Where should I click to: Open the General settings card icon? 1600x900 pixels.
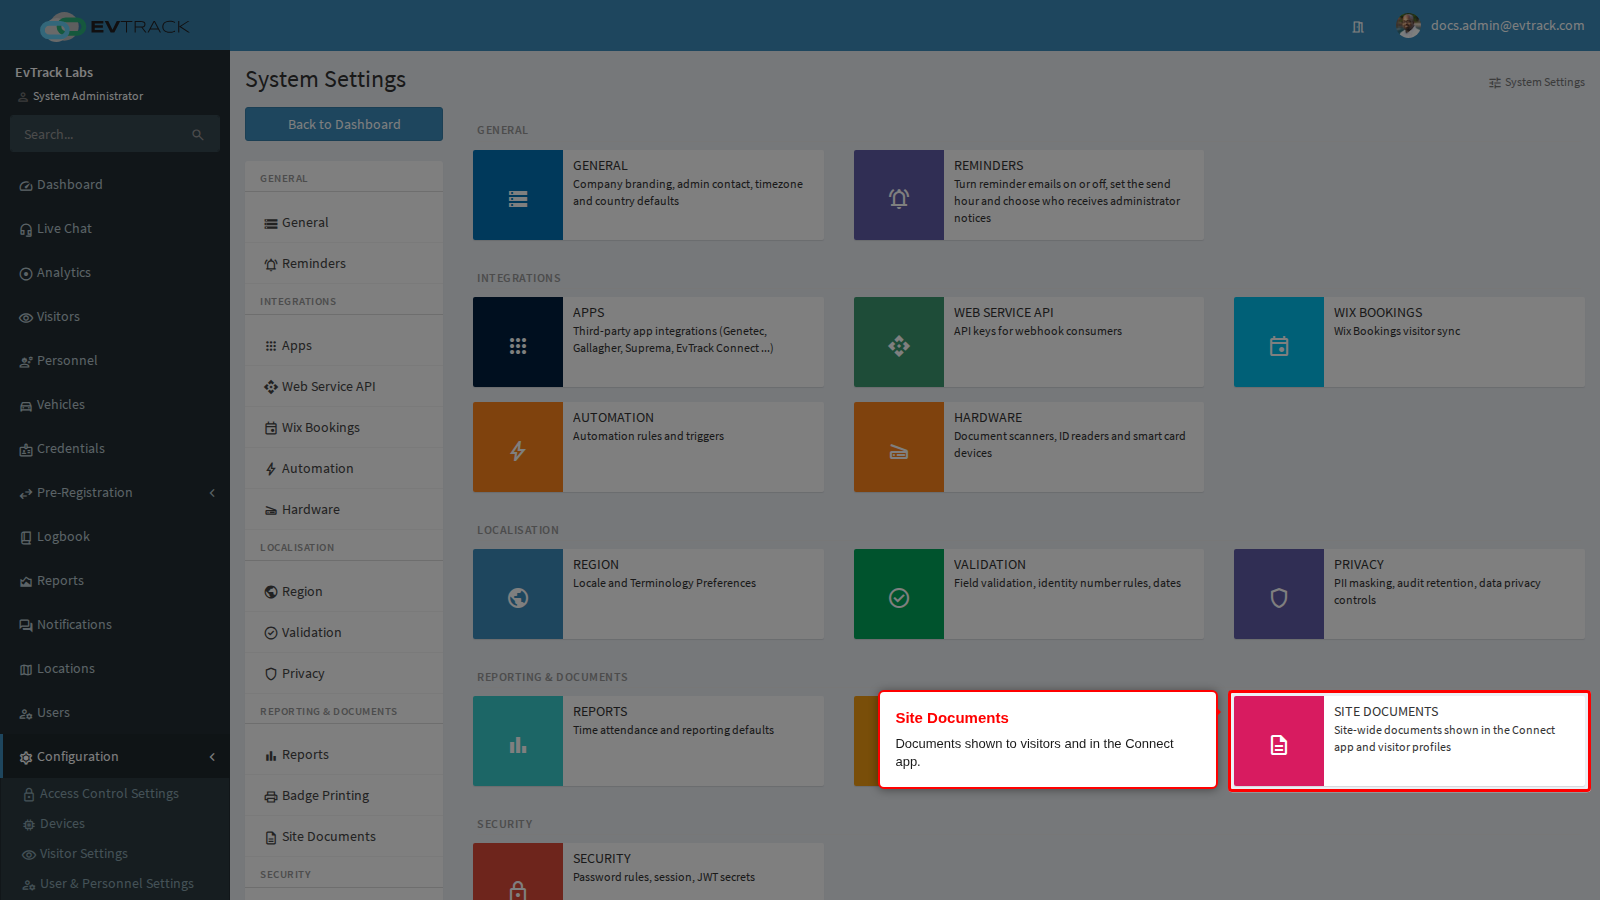tap(518, 195)
